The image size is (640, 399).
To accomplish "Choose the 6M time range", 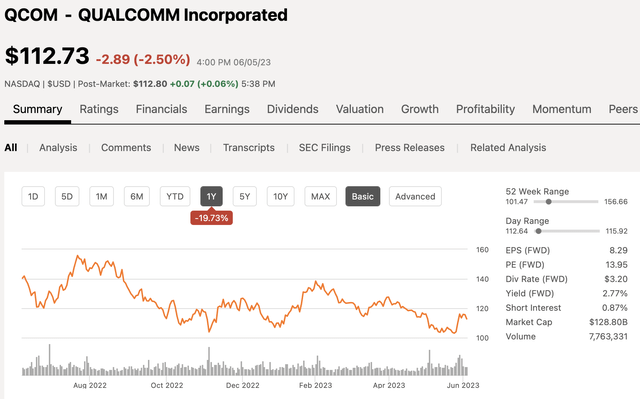I will click(137, 196).
